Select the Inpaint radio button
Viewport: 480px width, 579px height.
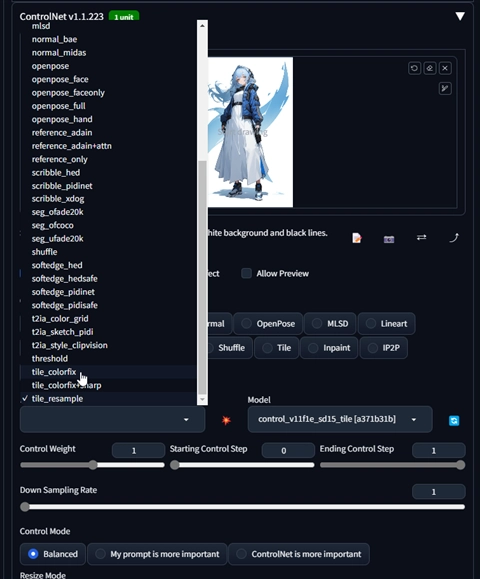(329, 348)
